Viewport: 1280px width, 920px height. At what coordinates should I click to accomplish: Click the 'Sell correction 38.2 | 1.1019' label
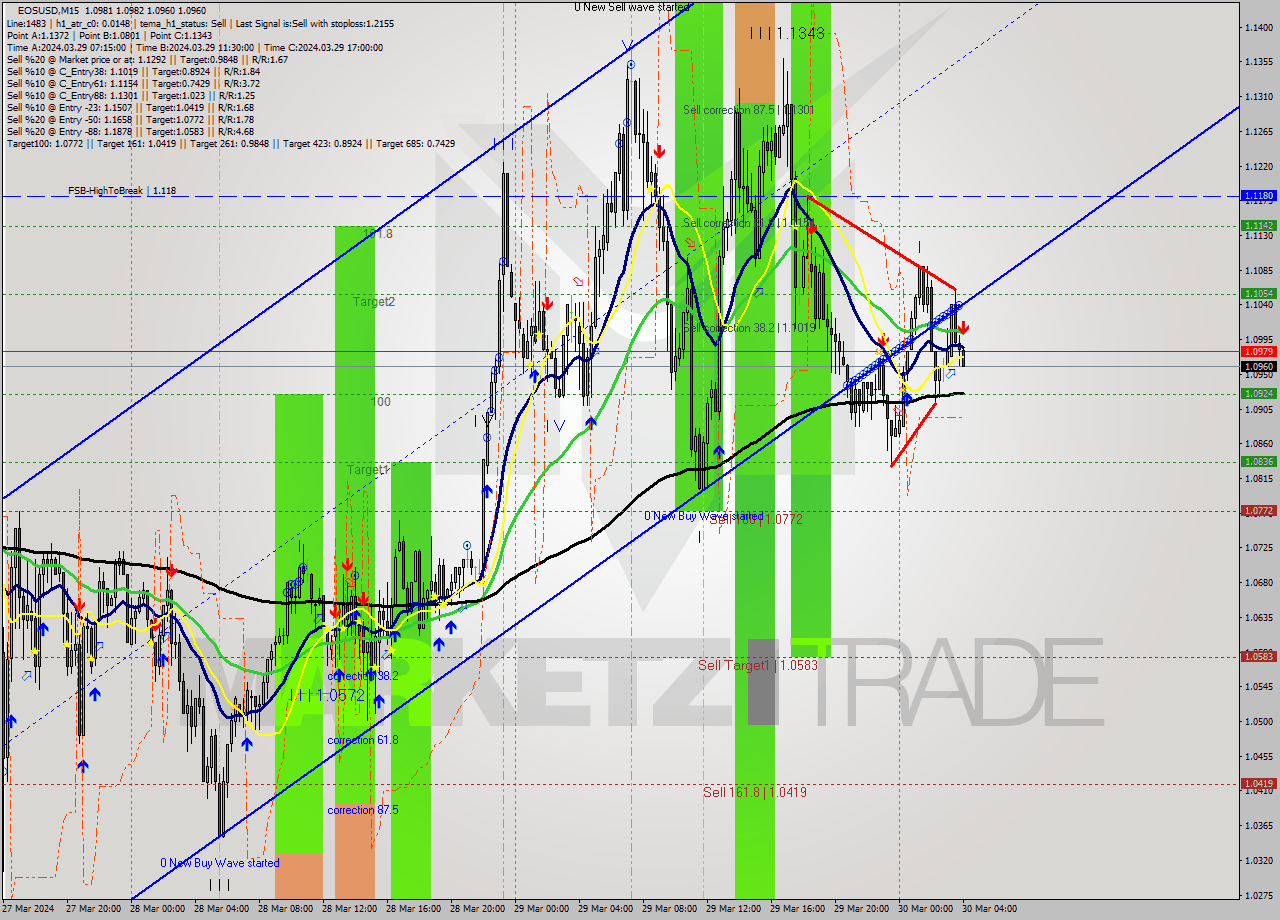(x=748, y=328)
